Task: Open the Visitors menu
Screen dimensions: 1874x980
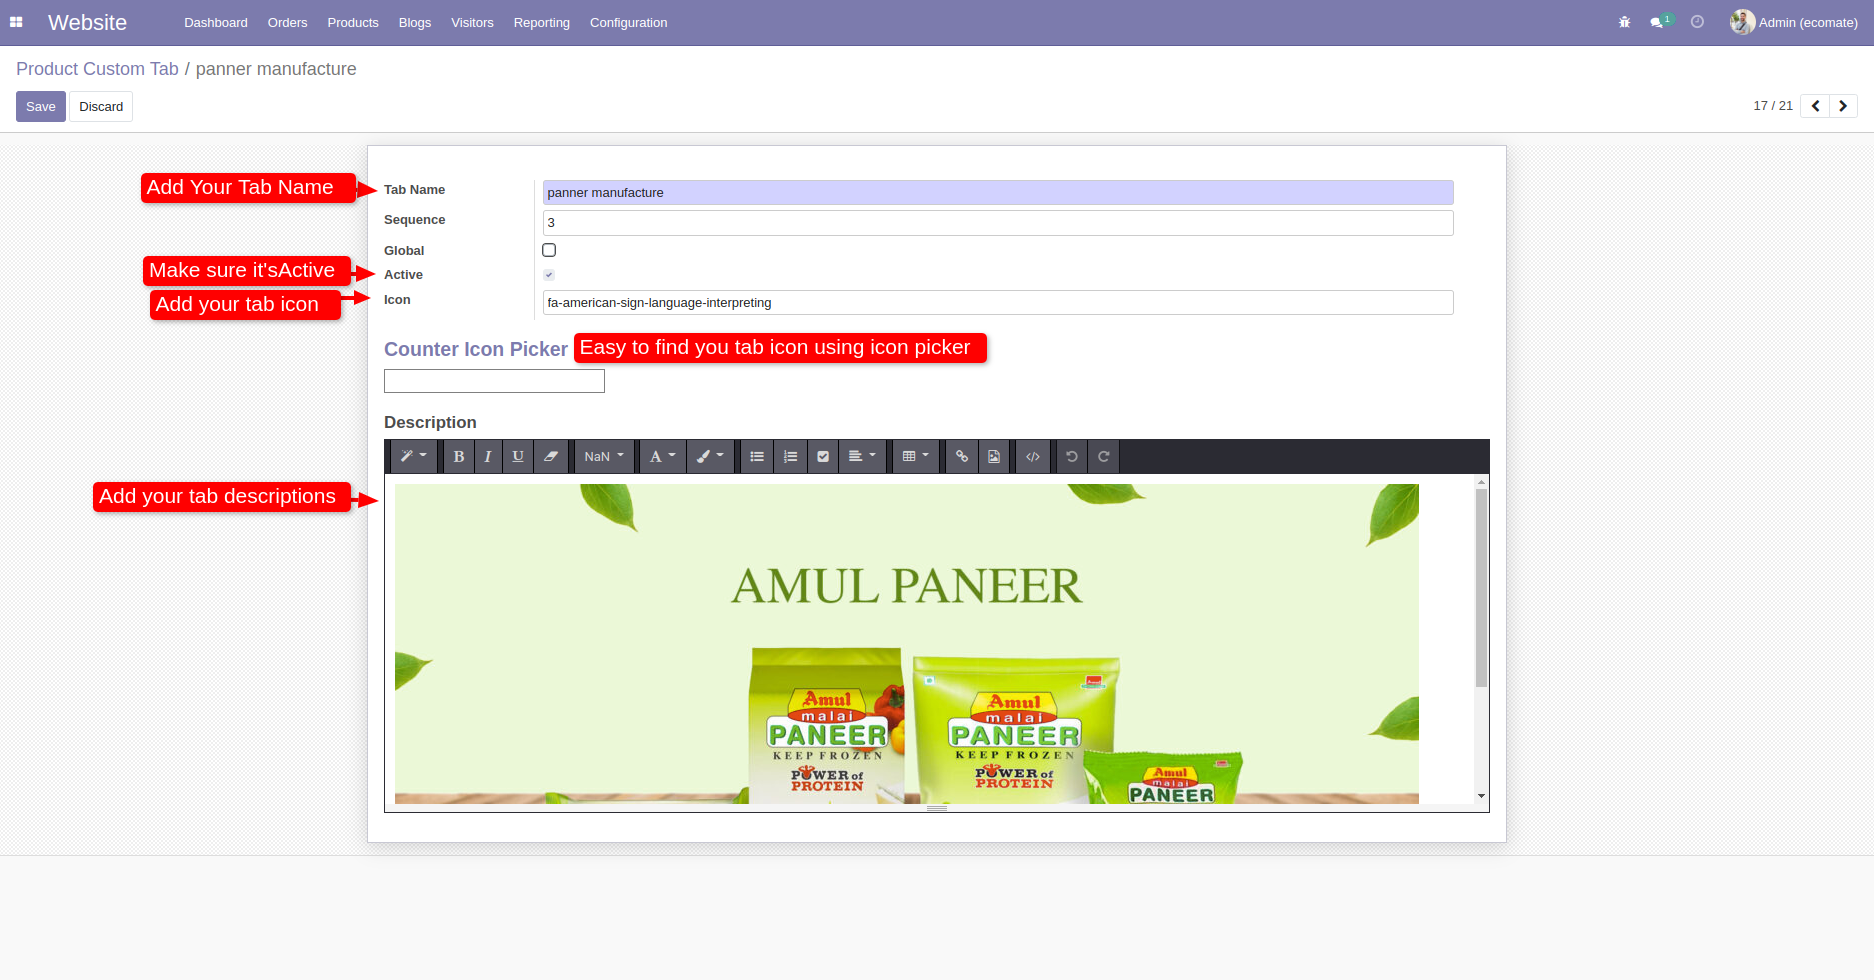Action: (x=472, y=22)
